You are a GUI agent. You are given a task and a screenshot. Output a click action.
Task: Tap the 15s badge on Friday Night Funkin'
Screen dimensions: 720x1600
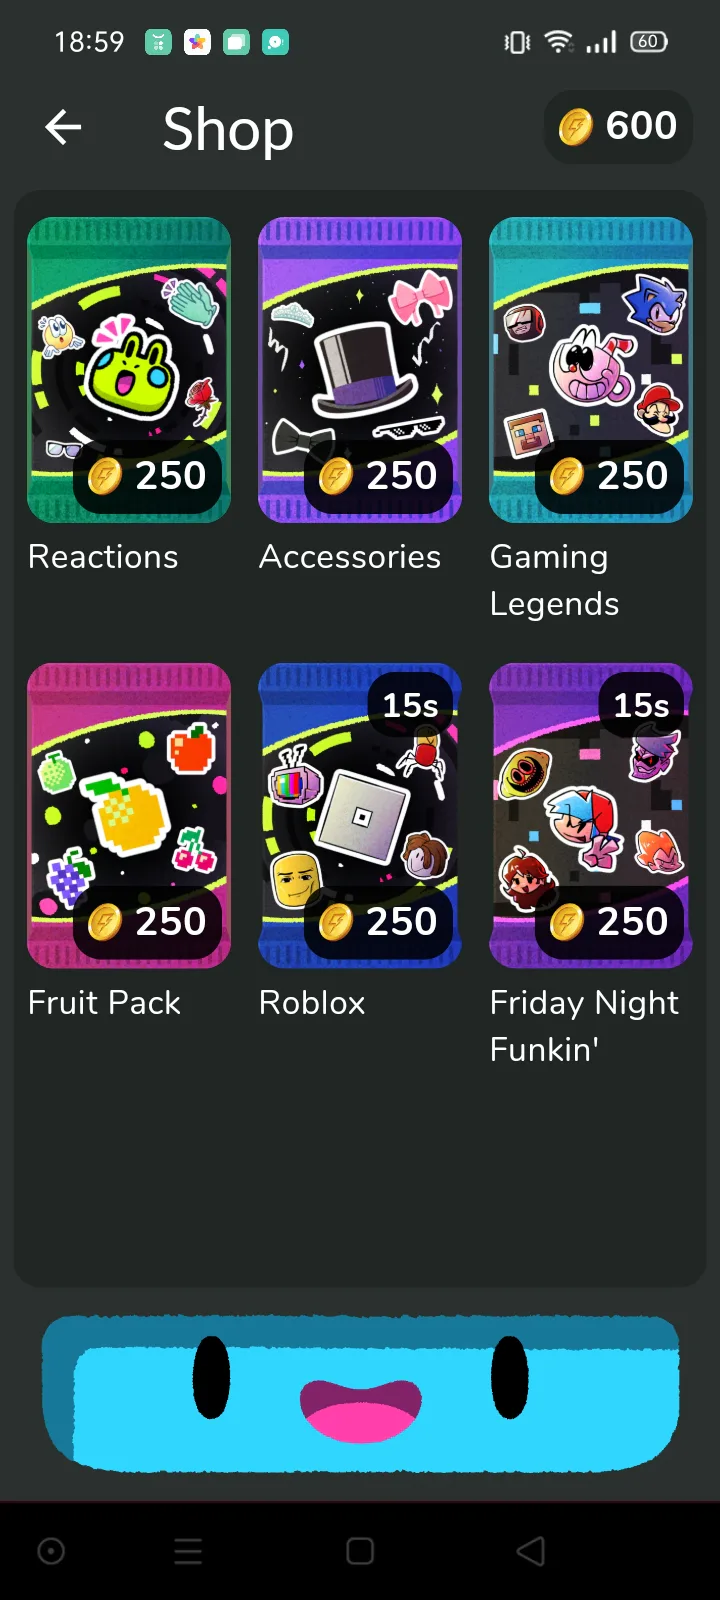(x=642, y=705)
